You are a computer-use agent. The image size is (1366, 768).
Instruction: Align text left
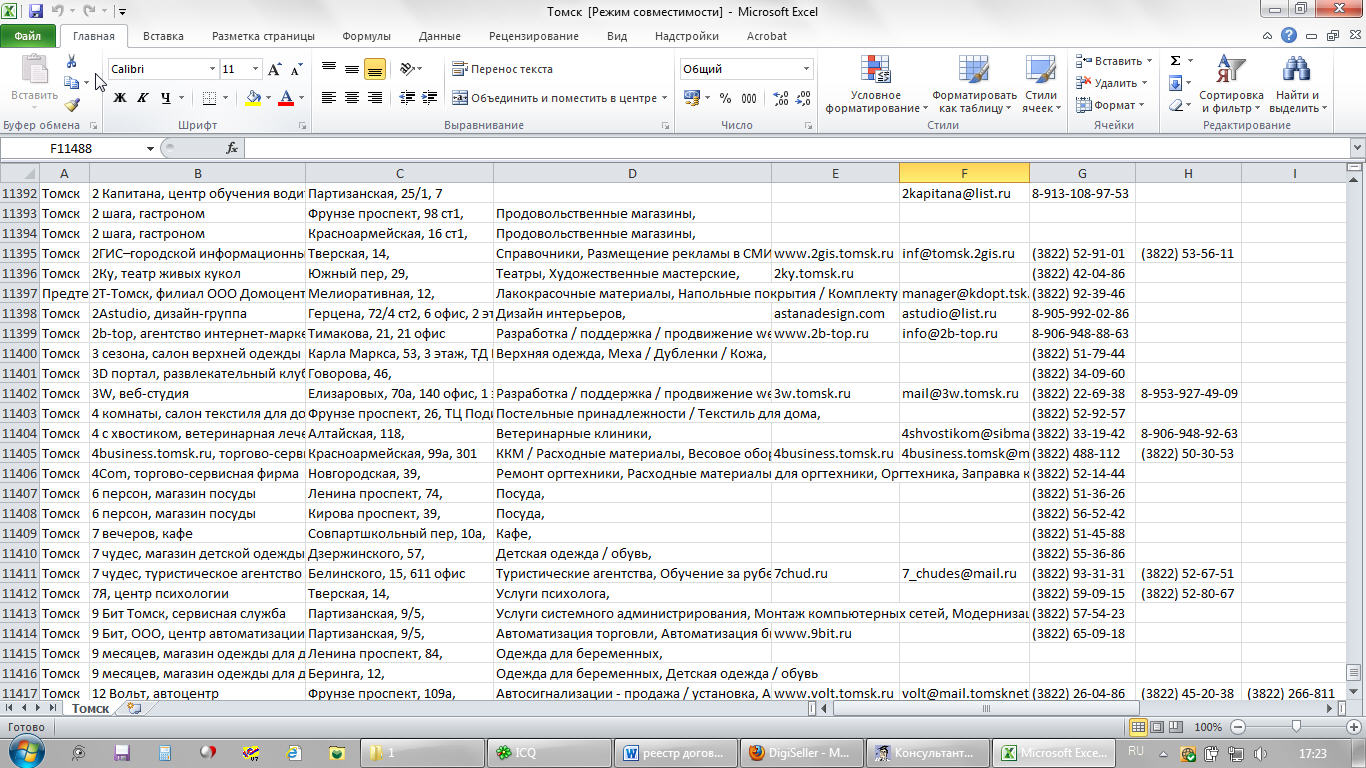(330, 98)
